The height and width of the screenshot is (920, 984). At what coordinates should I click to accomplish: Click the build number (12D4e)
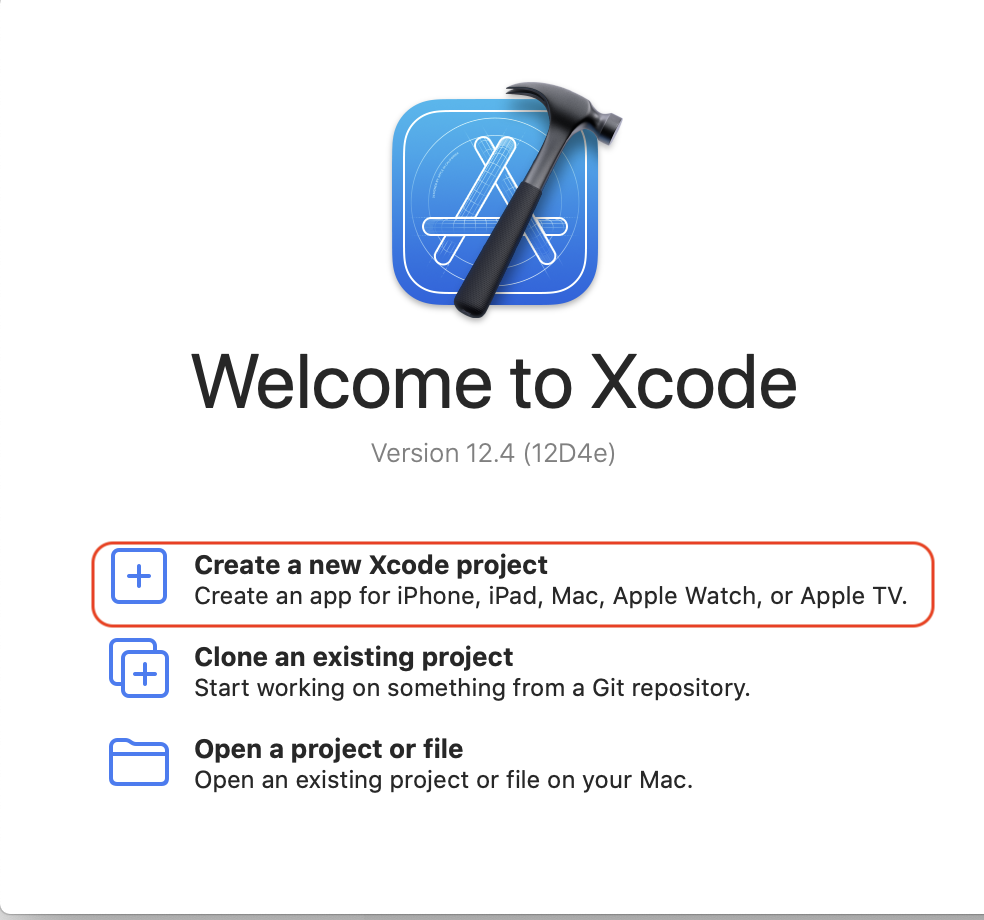[x=569, y=453]
